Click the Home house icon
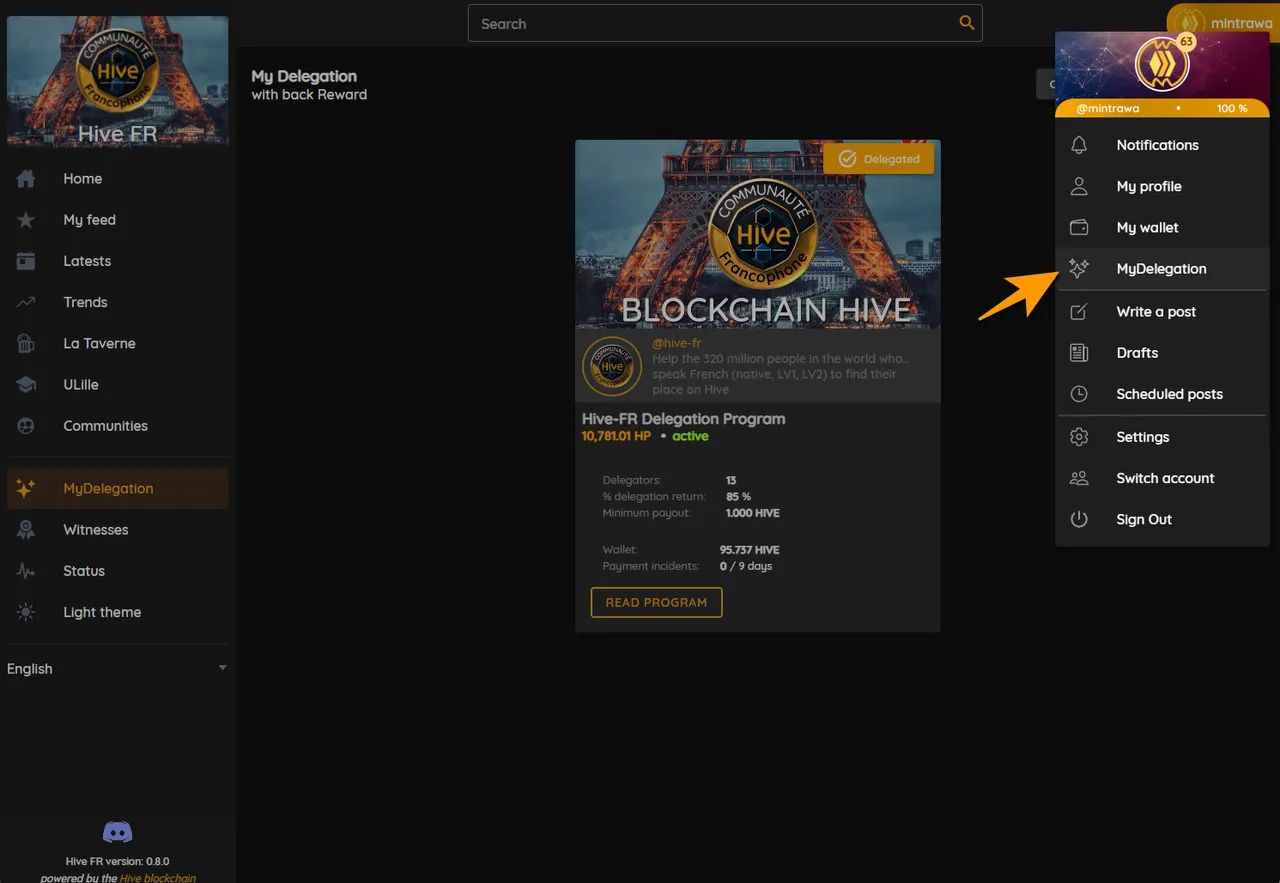Screen dimensions: 1280x883 click(x=26, y=179)
